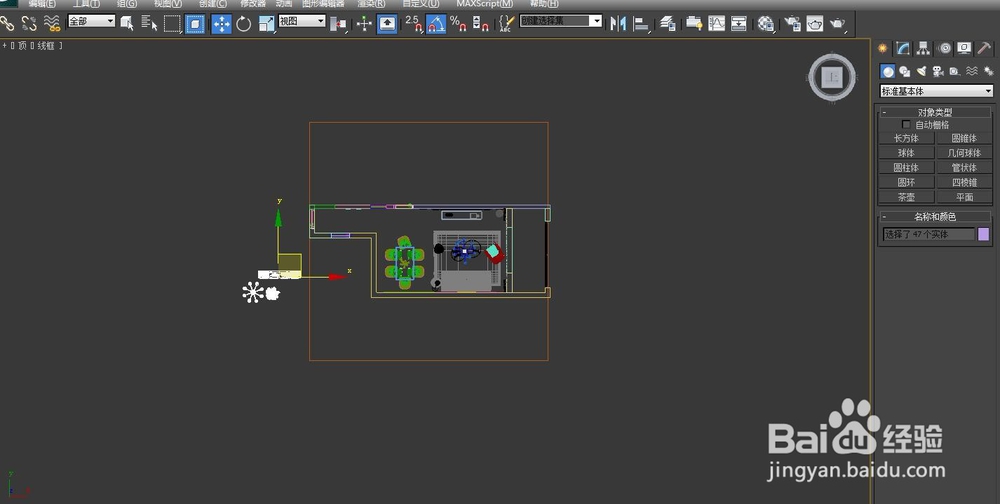Toggle the 2.5D Snaps button

(x=414, y=24)
